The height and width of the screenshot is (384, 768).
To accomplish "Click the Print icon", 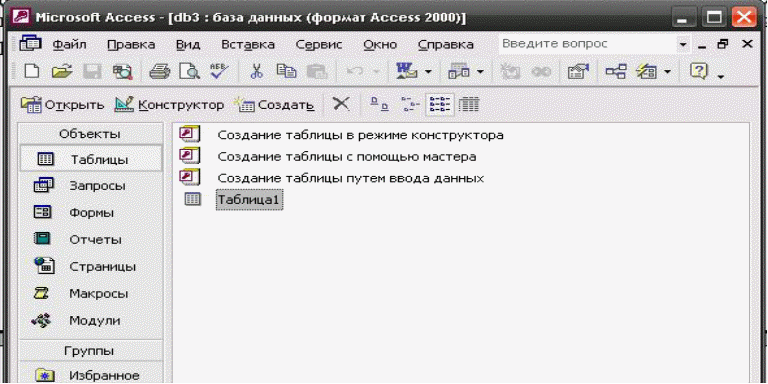I will tap(159, 72).
